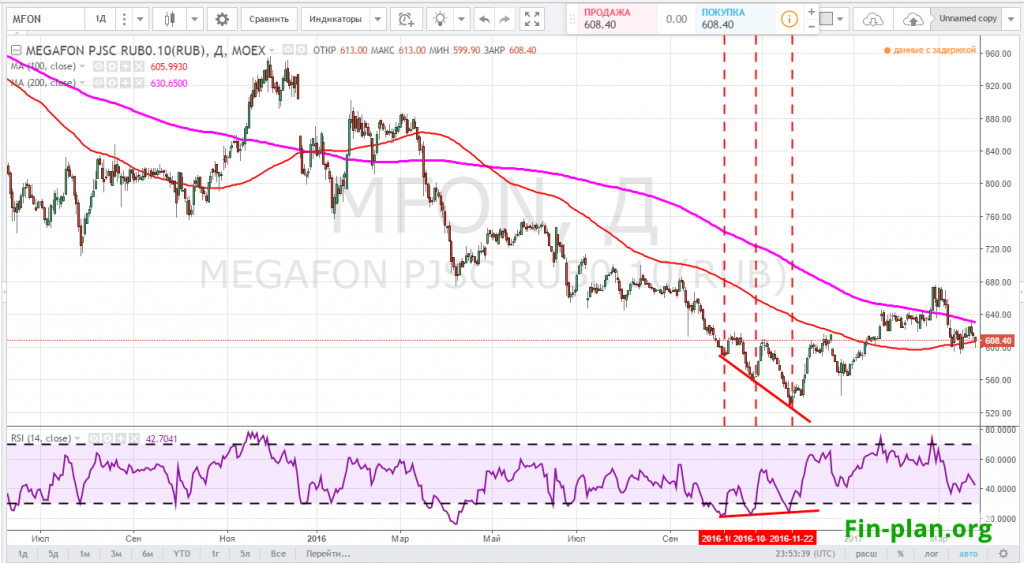Select the YTD time range tab
Image resolution: width=1024 pixels, height=563 pixels.
point(181,553)
